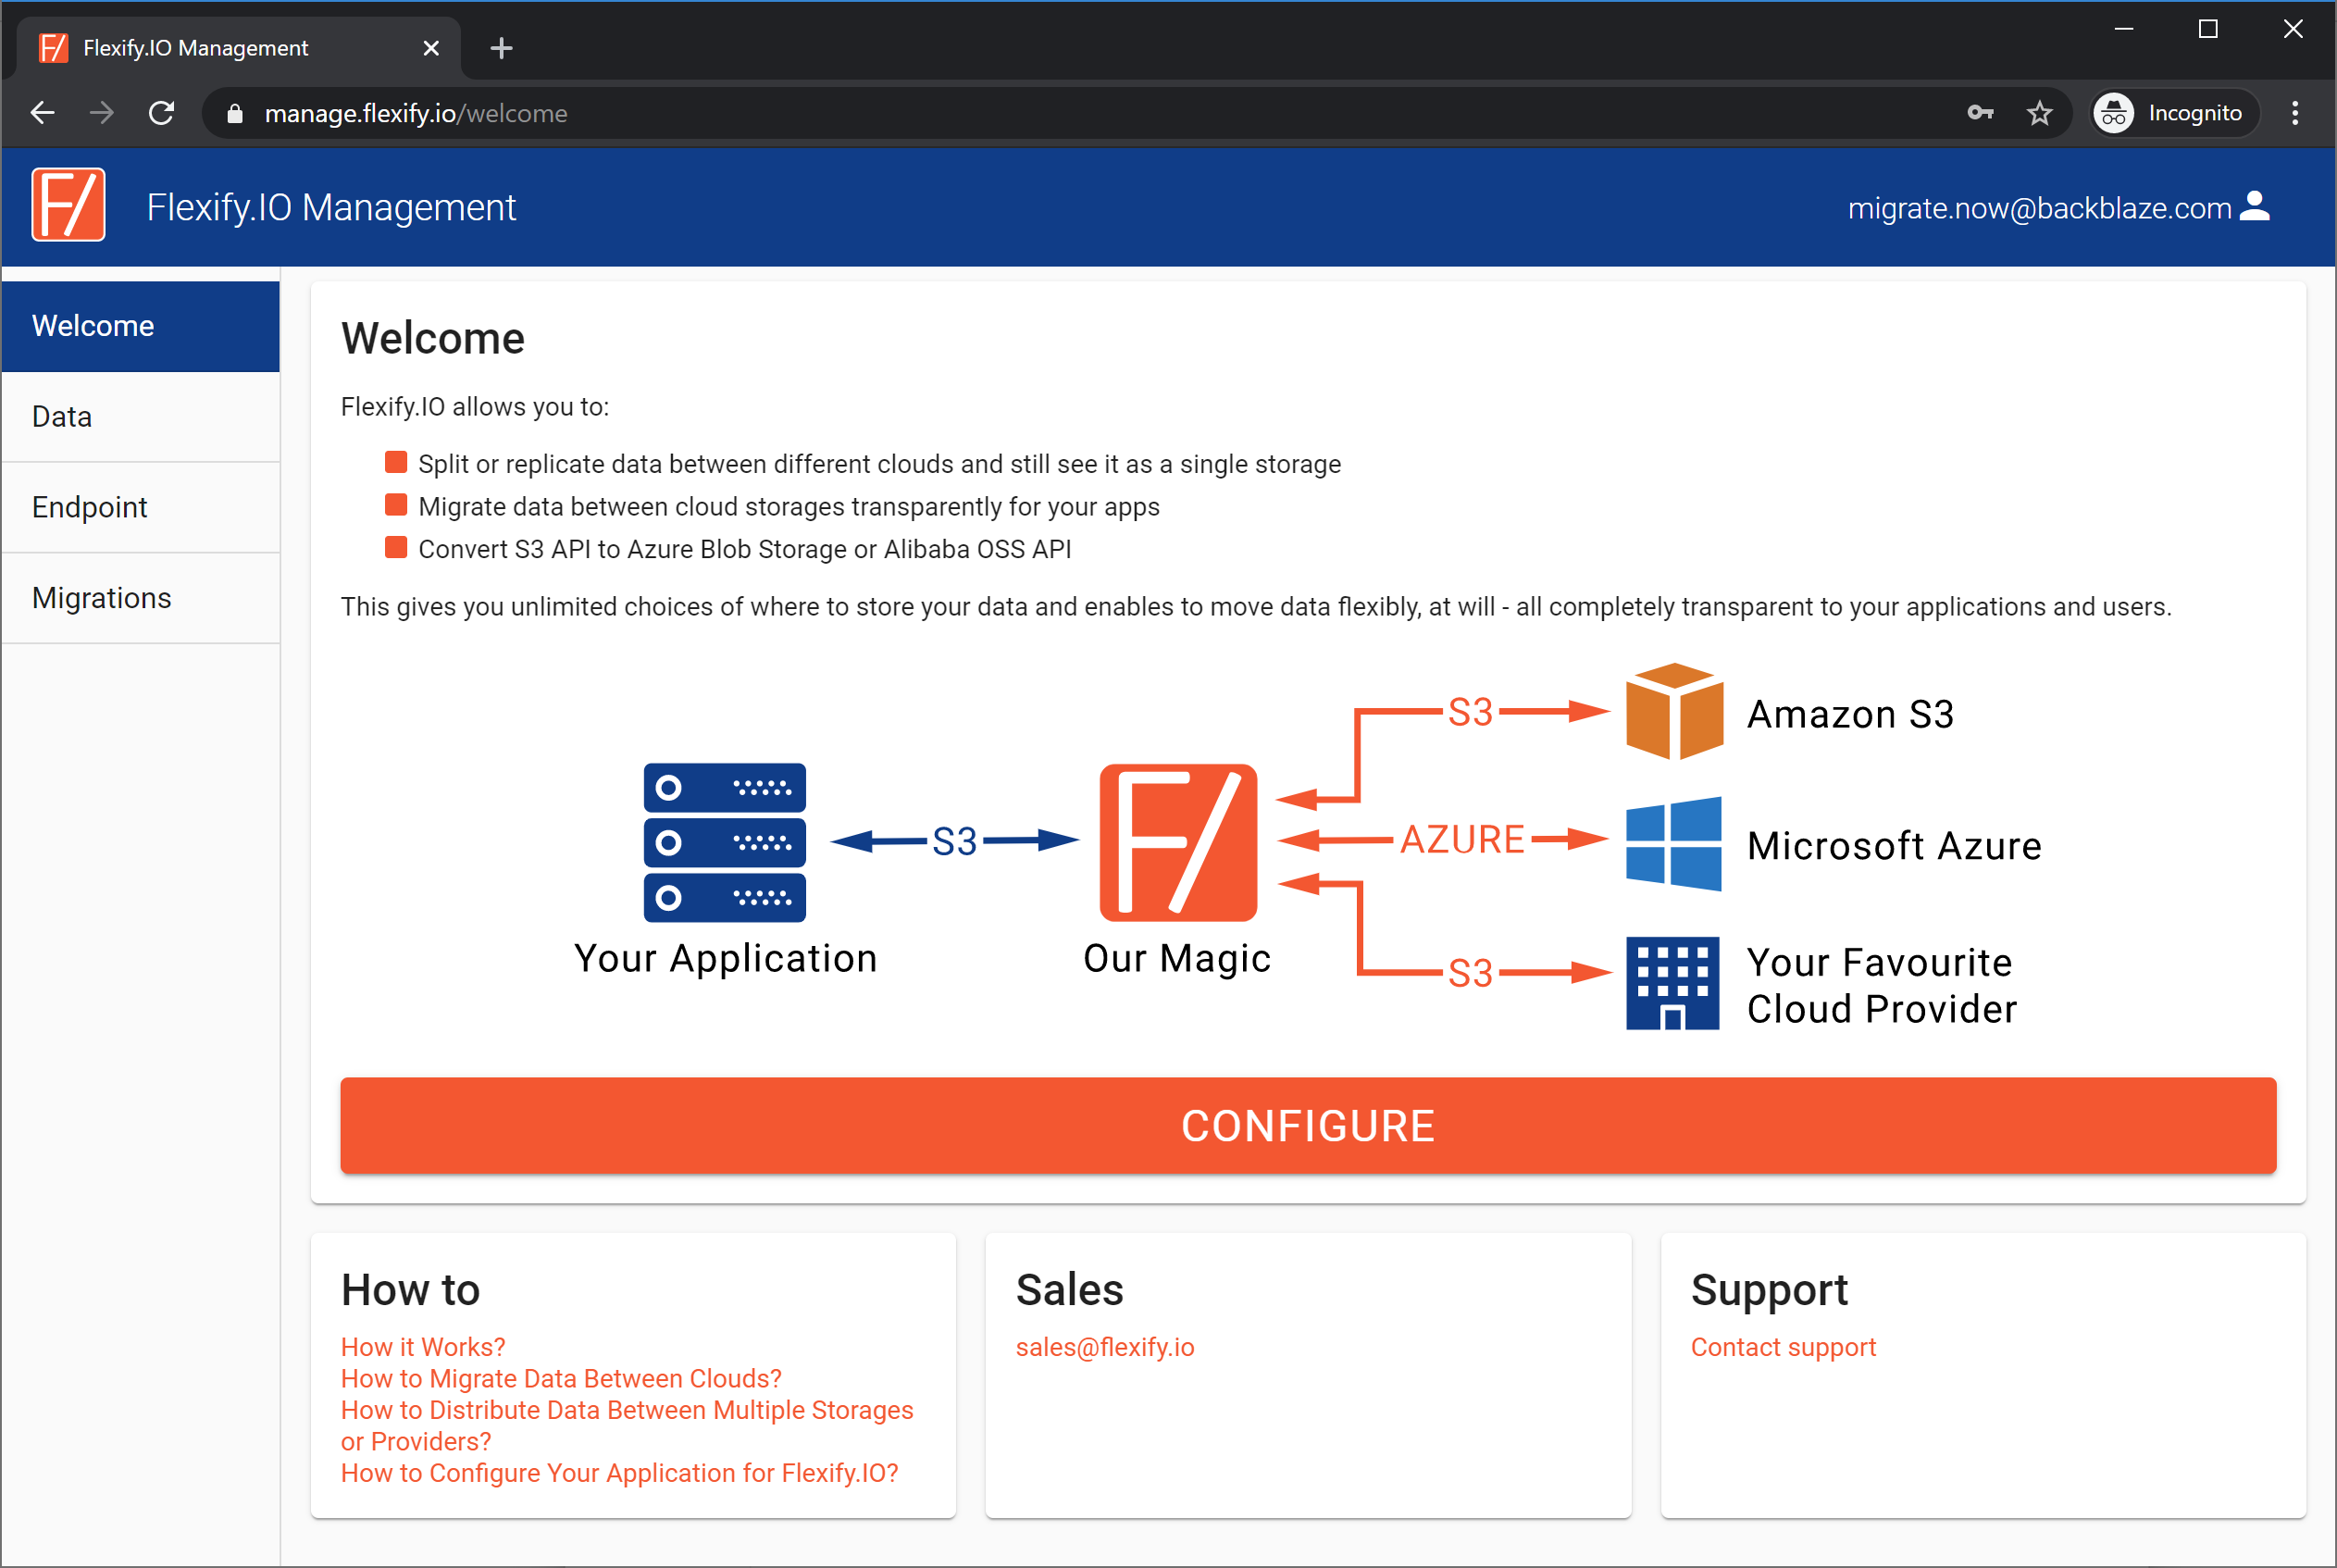Open How to Configure Your Application link
This screenshot has width=2337, height=1568.
[619, 1473]
